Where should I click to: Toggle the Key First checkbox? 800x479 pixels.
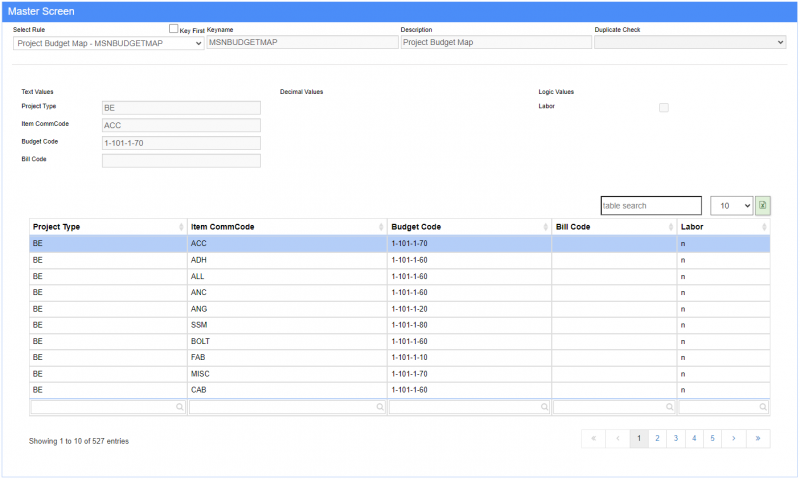[x=174, y=30]
